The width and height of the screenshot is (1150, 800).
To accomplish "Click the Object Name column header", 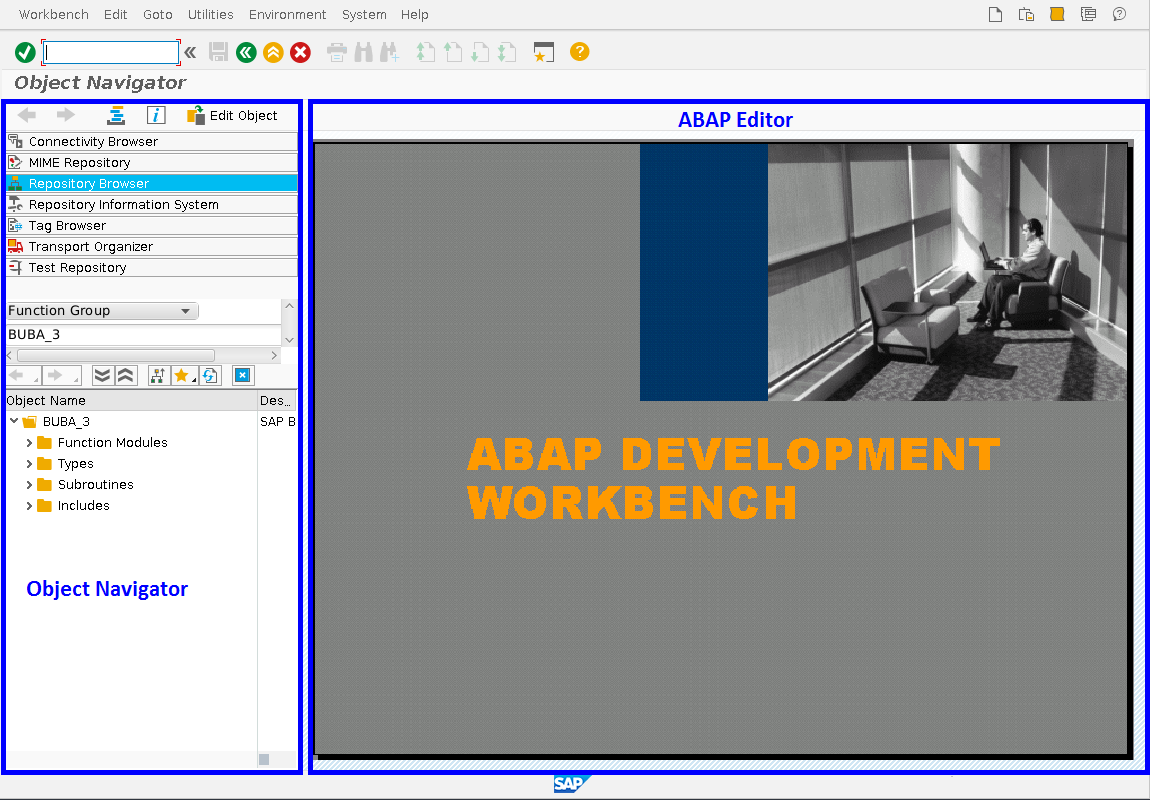I will (x=131, y=400).
